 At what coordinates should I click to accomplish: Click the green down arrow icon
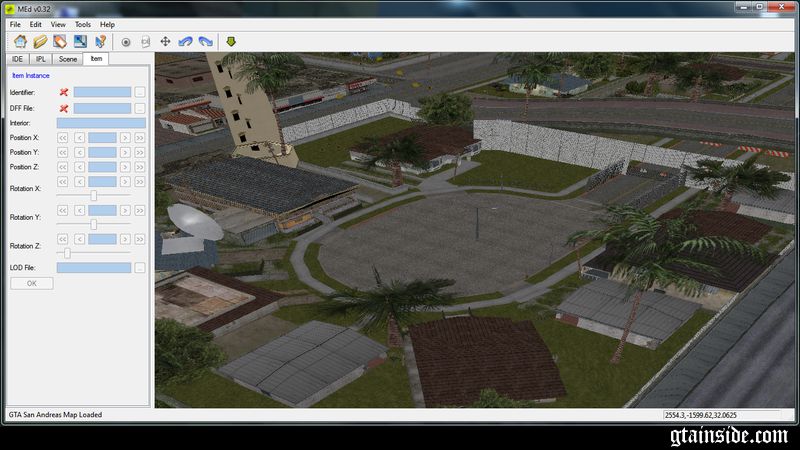[231, 41]
